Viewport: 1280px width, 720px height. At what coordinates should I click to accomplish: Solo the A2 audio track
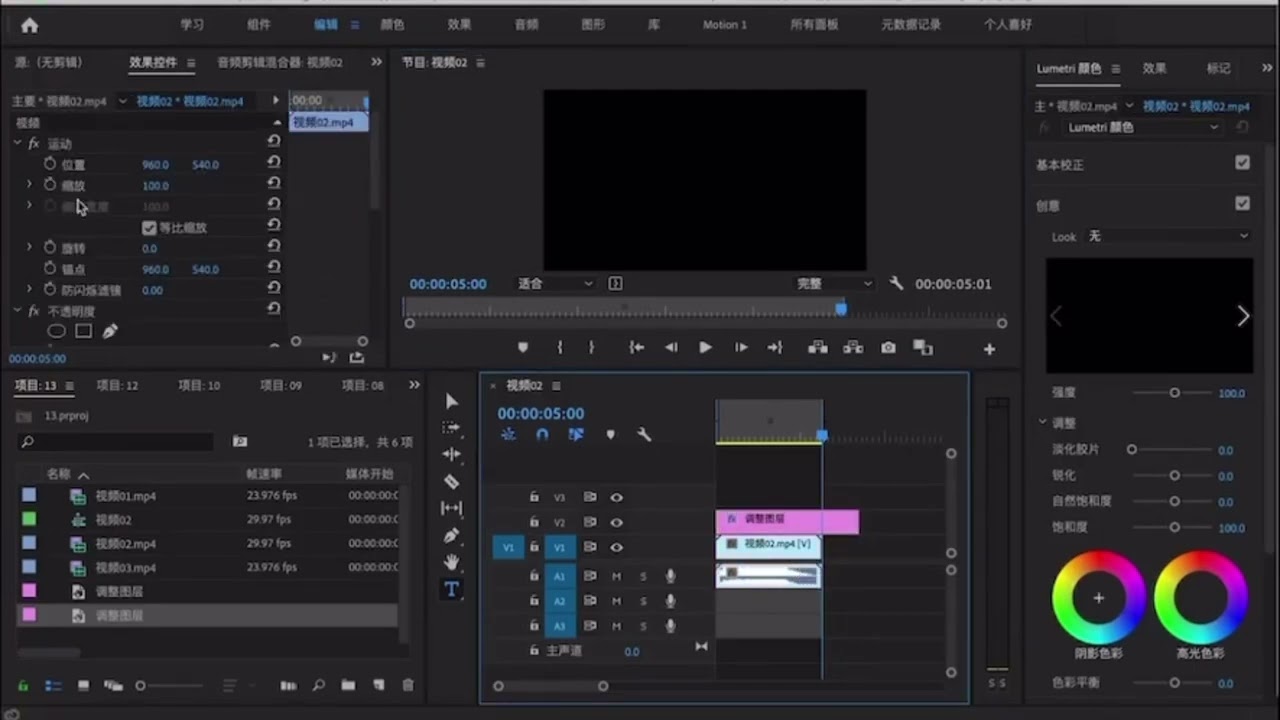643,601
